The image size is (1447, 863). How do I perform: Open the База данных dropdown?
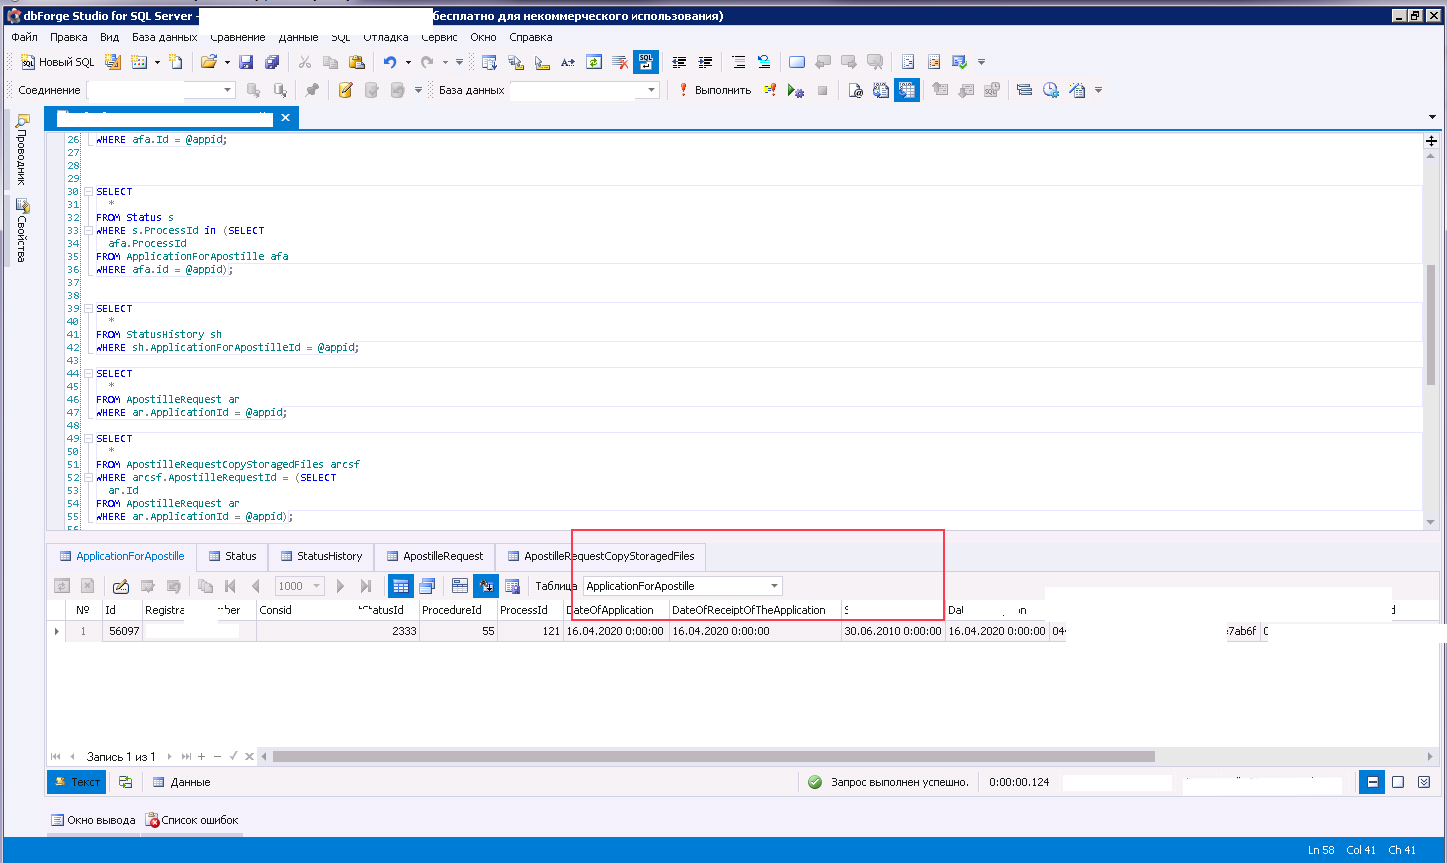[652, 90]
